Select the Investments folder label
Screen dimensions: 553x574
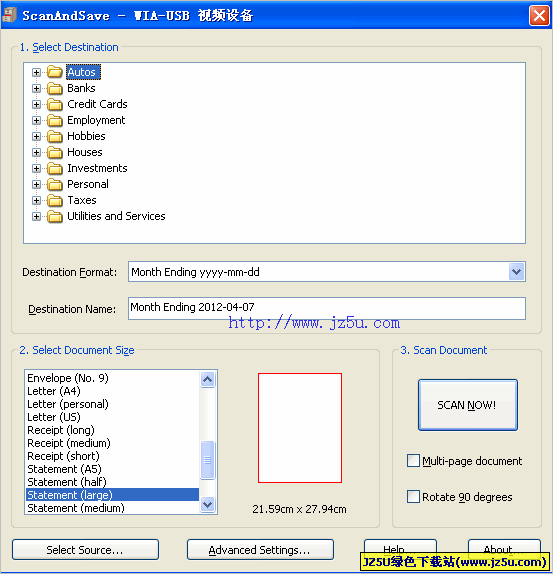97,168
